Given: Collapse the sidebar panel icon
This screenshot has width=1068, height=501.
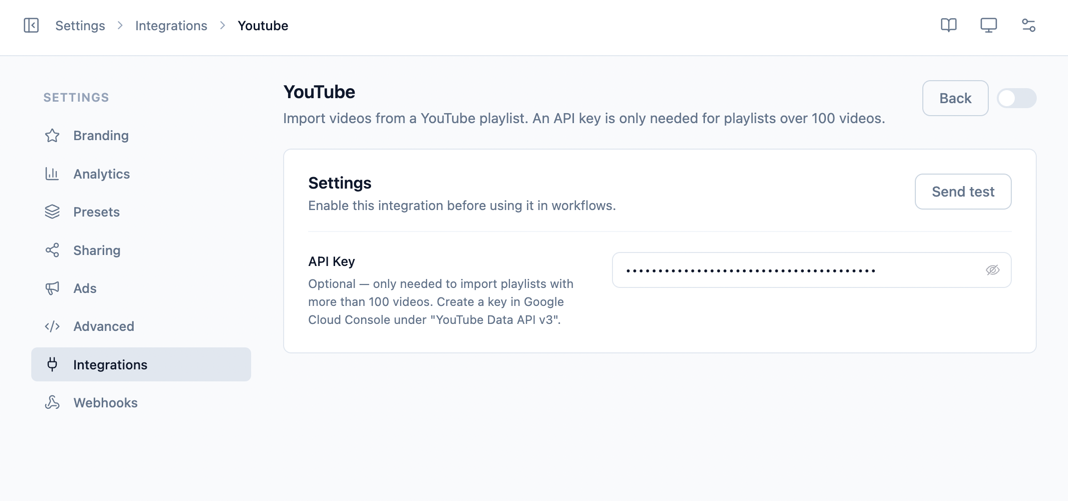Looking at the screenshot, I should pos(31,25).
